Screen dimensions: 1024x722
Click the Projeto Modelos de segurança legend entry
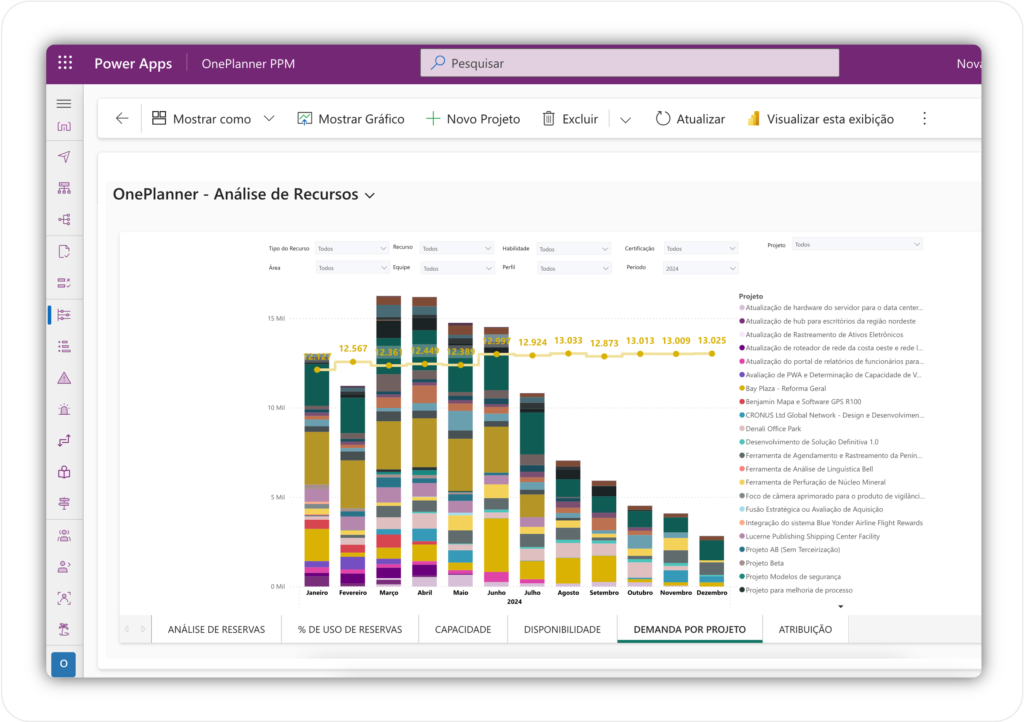pos(790,576)
